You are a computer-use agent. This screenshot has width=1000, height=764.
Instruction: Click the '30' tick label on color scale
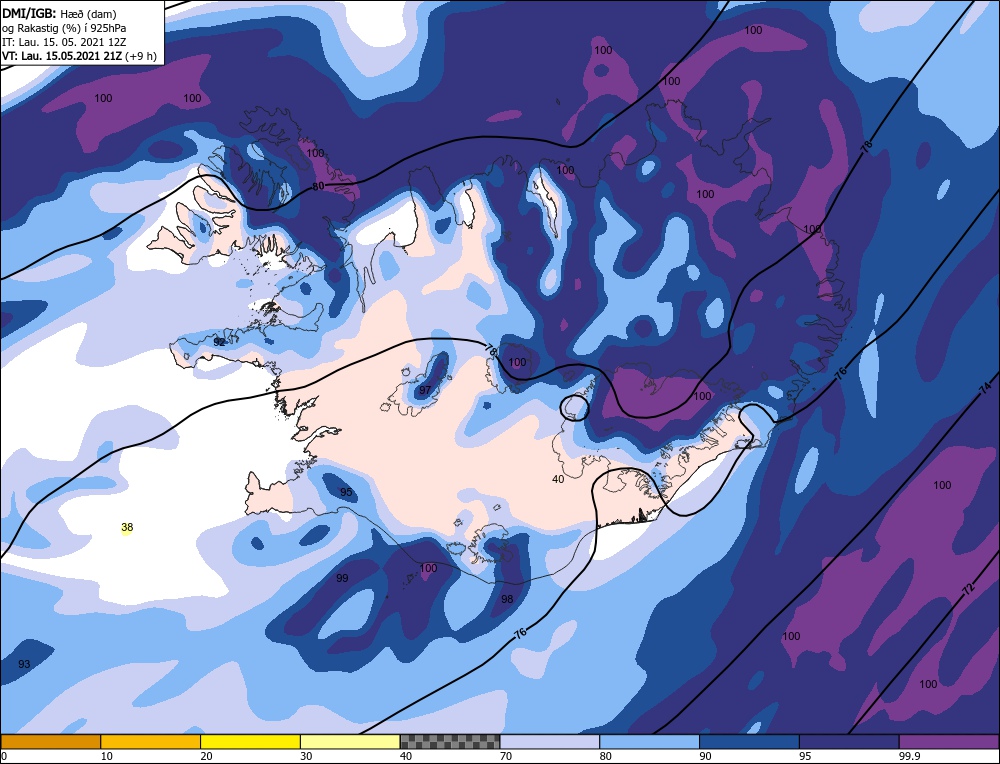(x=306, y=756)
